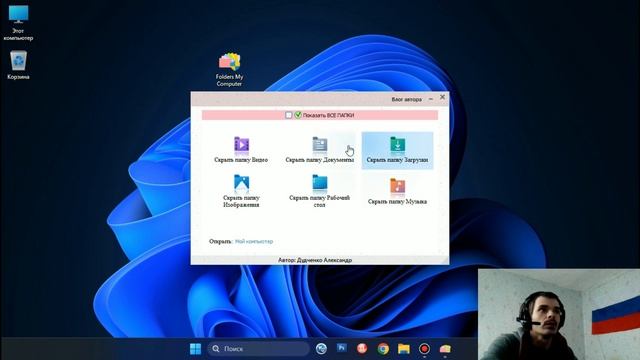Click the Скрыть папку Рабочий стол icon
The image size is (640, 360).
click(x=320, y=183)
